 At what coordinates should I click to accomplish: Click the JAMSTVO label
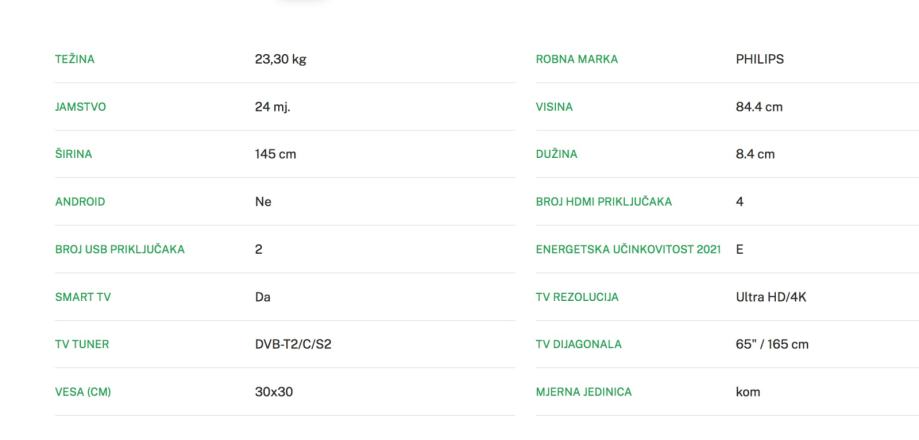[80, 107]
